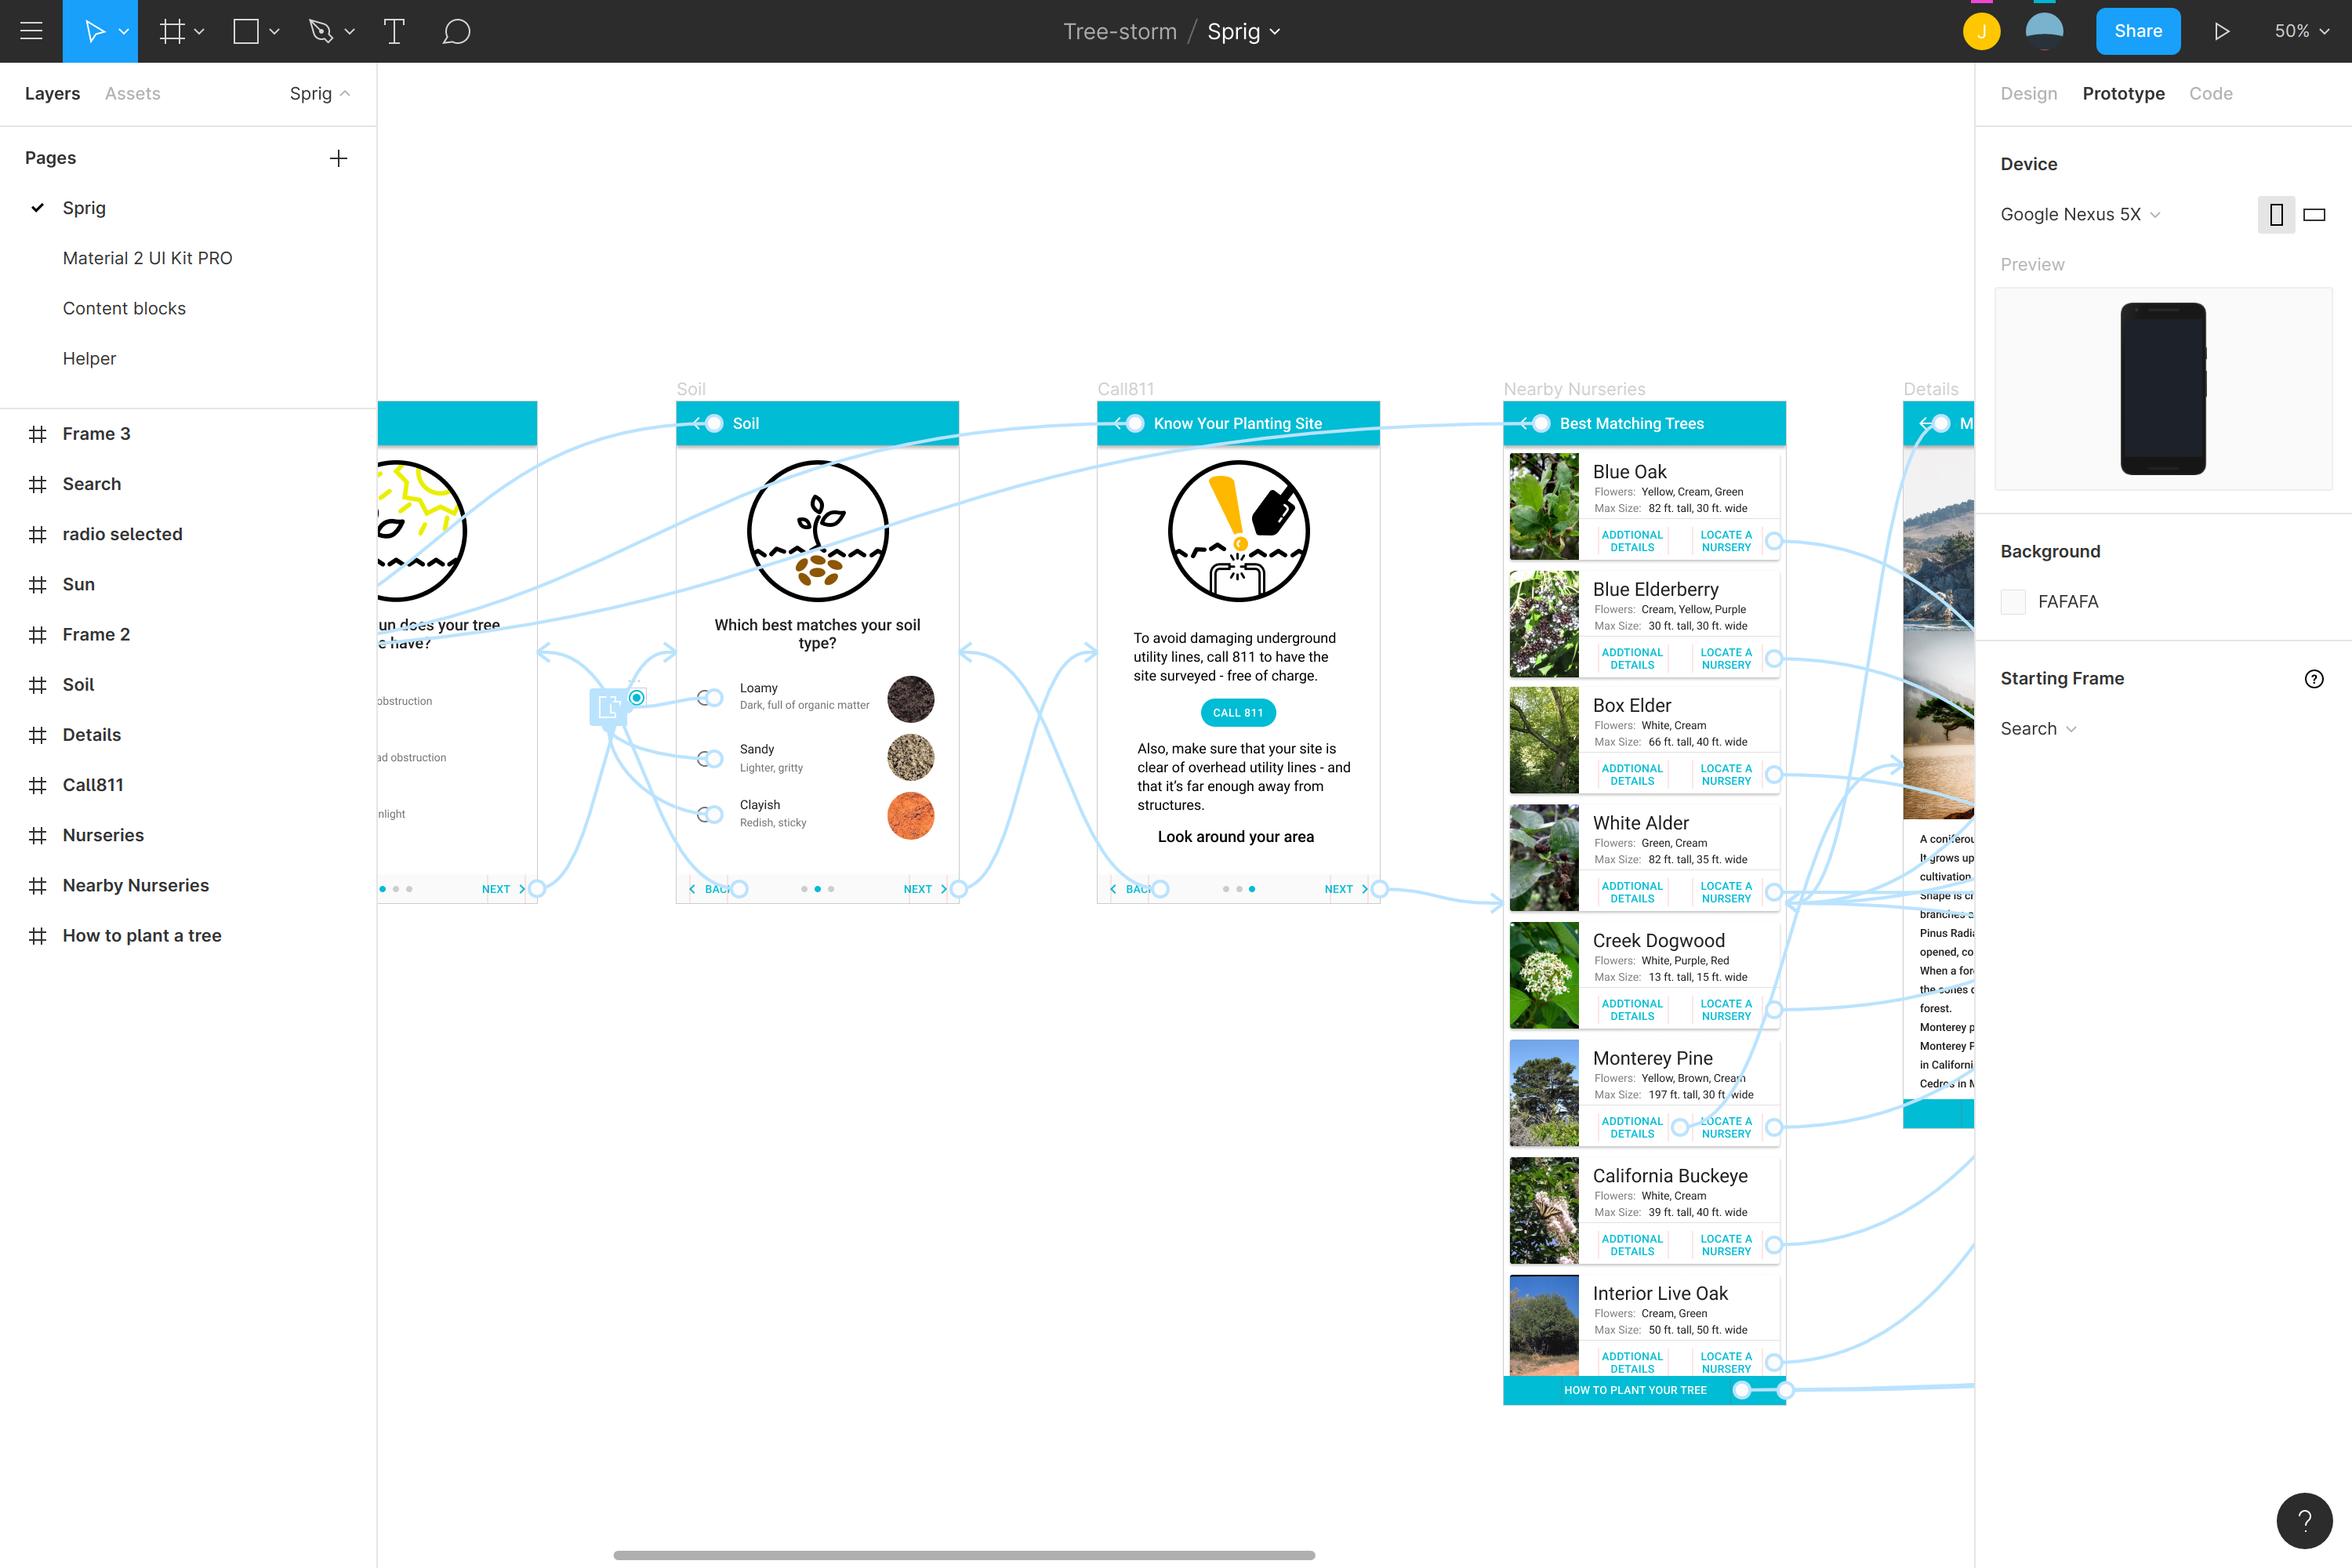
Task: Select the Move tool arrow
Action: point(94,31)
